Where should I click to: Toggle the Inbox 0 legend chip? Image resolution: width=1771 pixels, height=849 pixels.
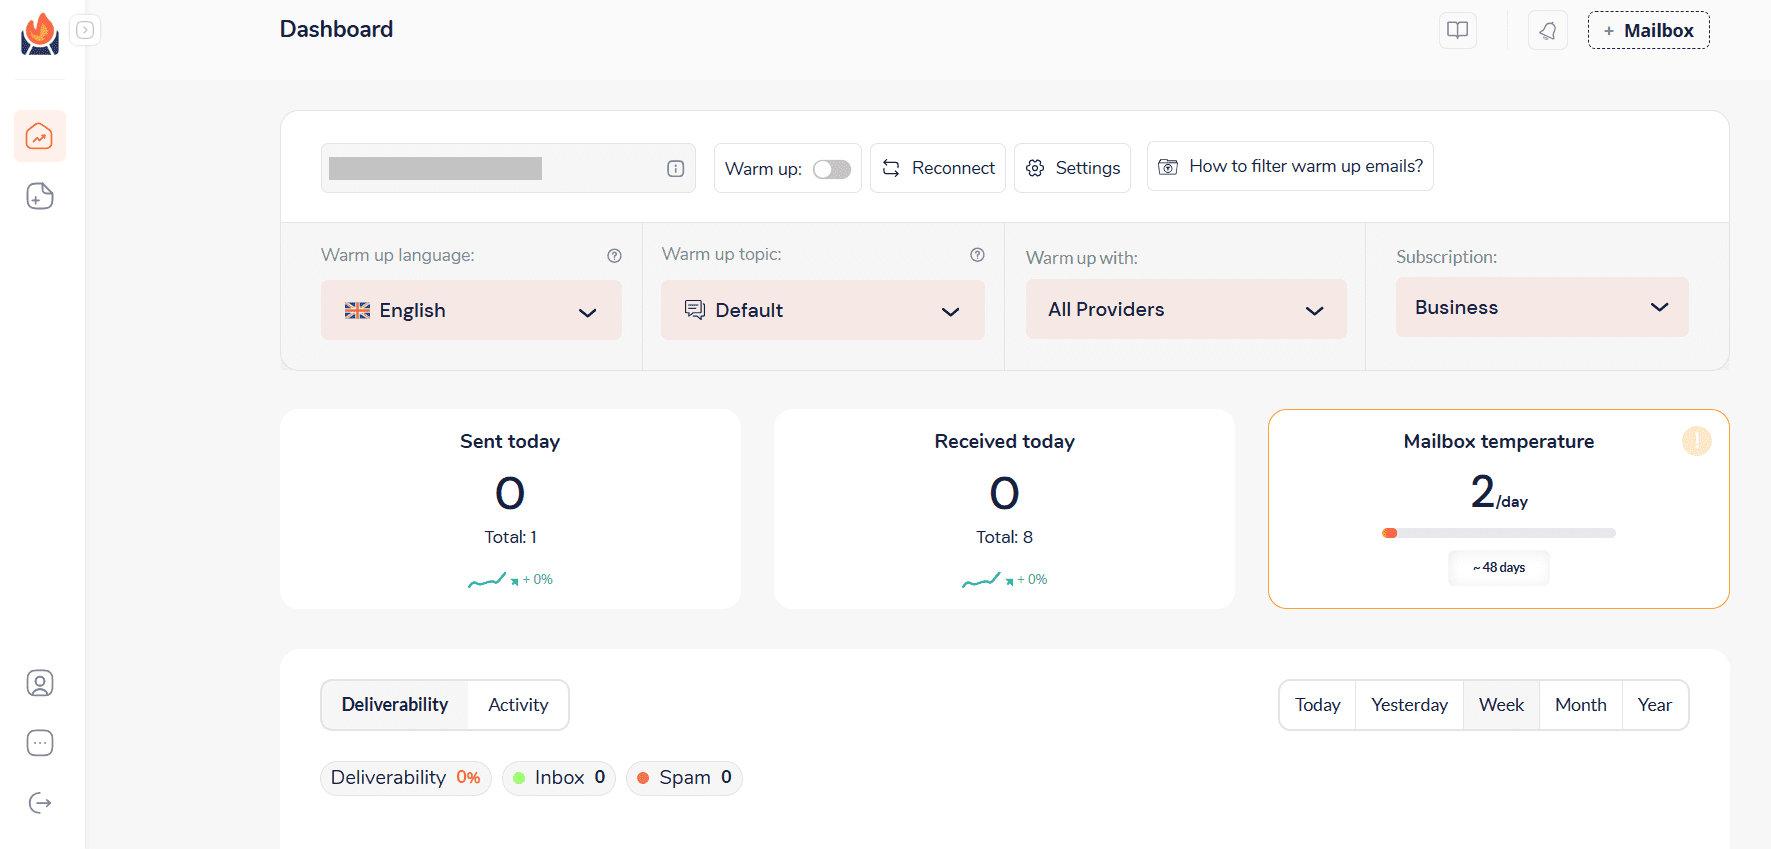[x=559, y=778]
